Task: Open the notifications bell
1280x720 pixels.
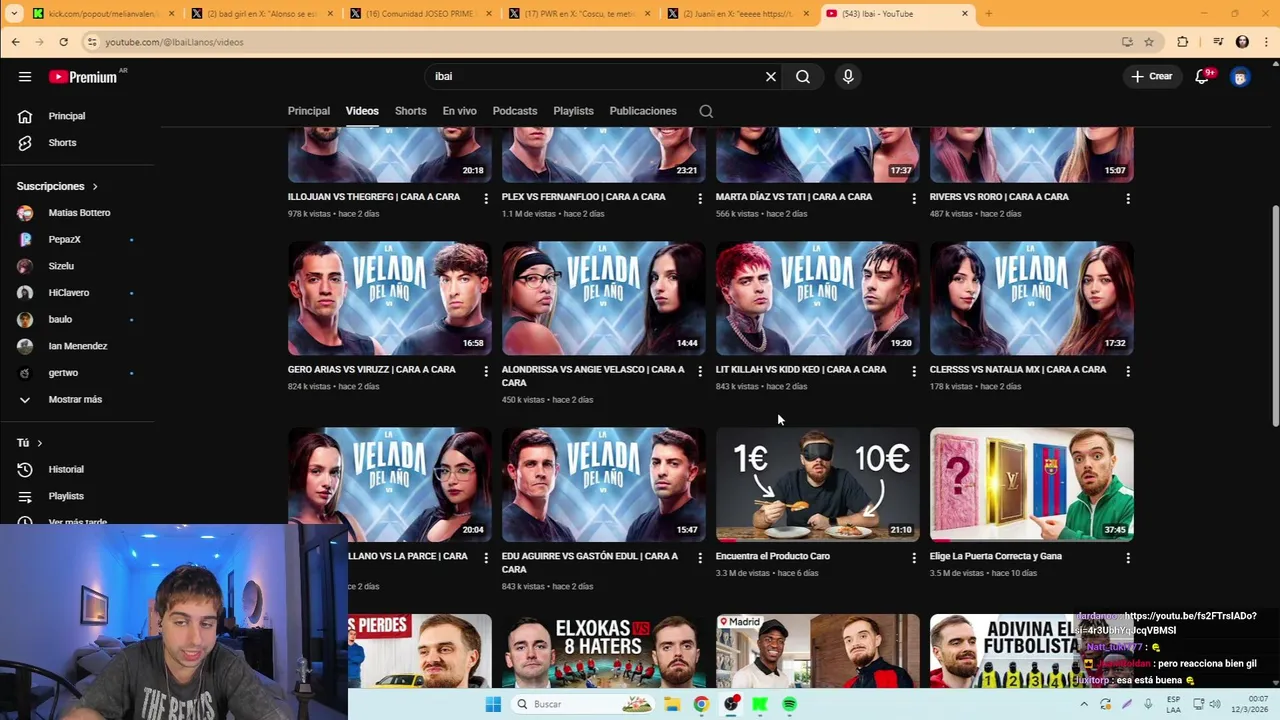Action: (x=1203, y=76)
